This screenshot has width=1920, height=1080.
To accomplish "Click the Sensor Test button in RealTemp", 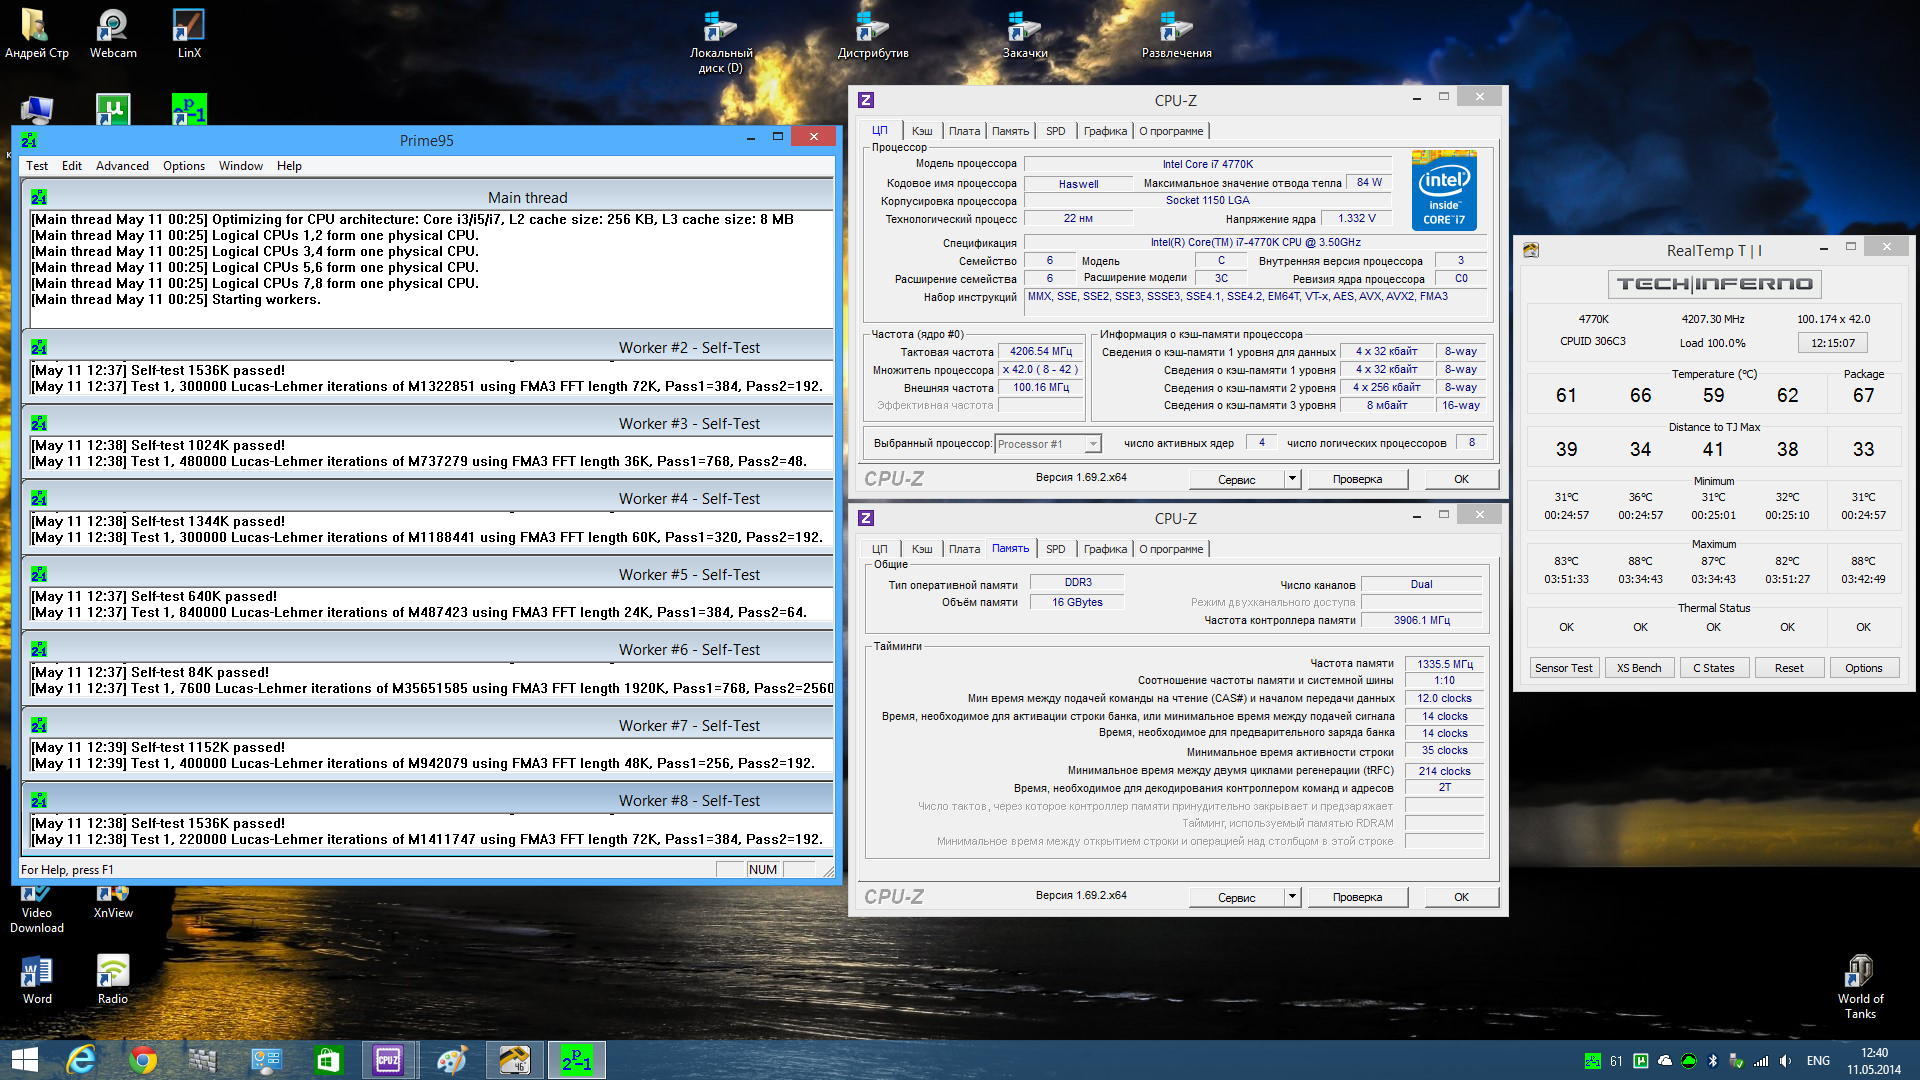I will click(1564, 668).
